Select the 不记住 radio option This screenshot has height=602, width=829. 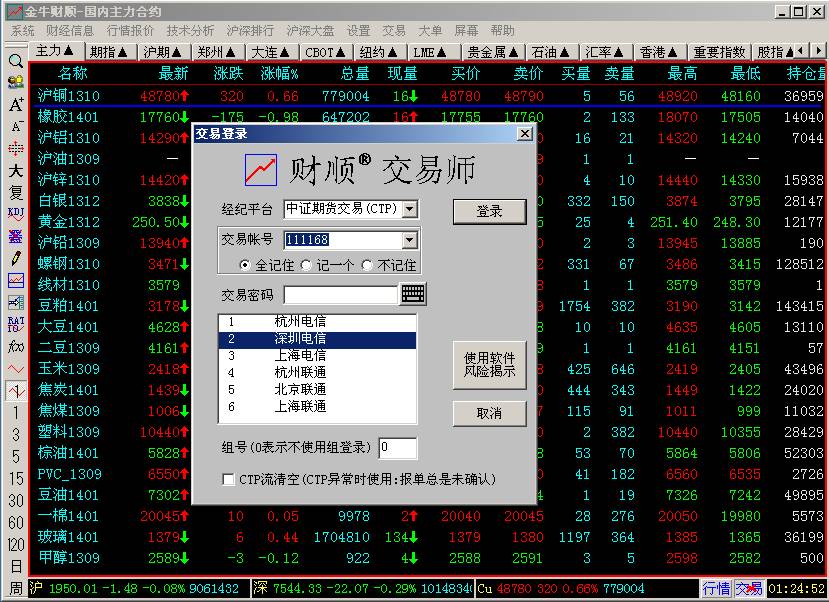pos(367,265)
